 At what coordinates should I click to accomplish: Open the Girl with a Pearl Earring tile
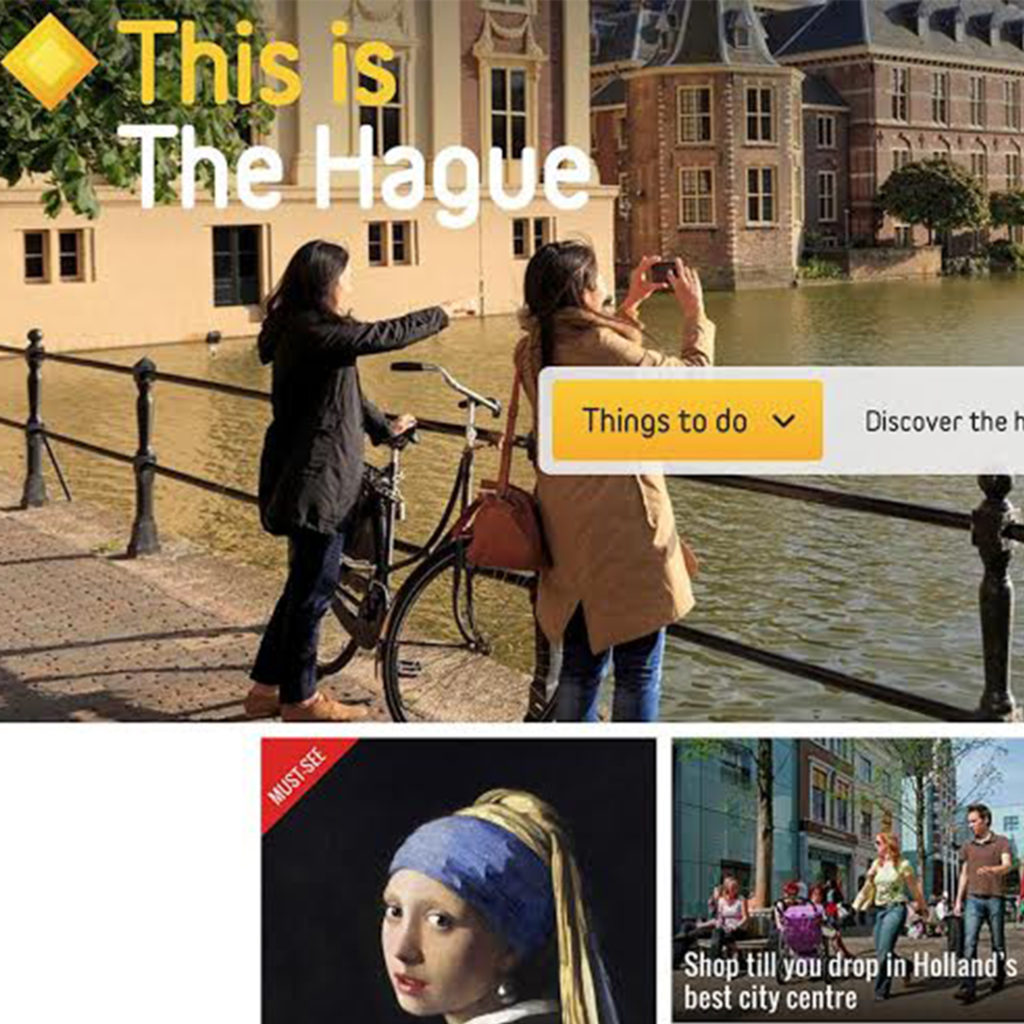pos(458,881)
